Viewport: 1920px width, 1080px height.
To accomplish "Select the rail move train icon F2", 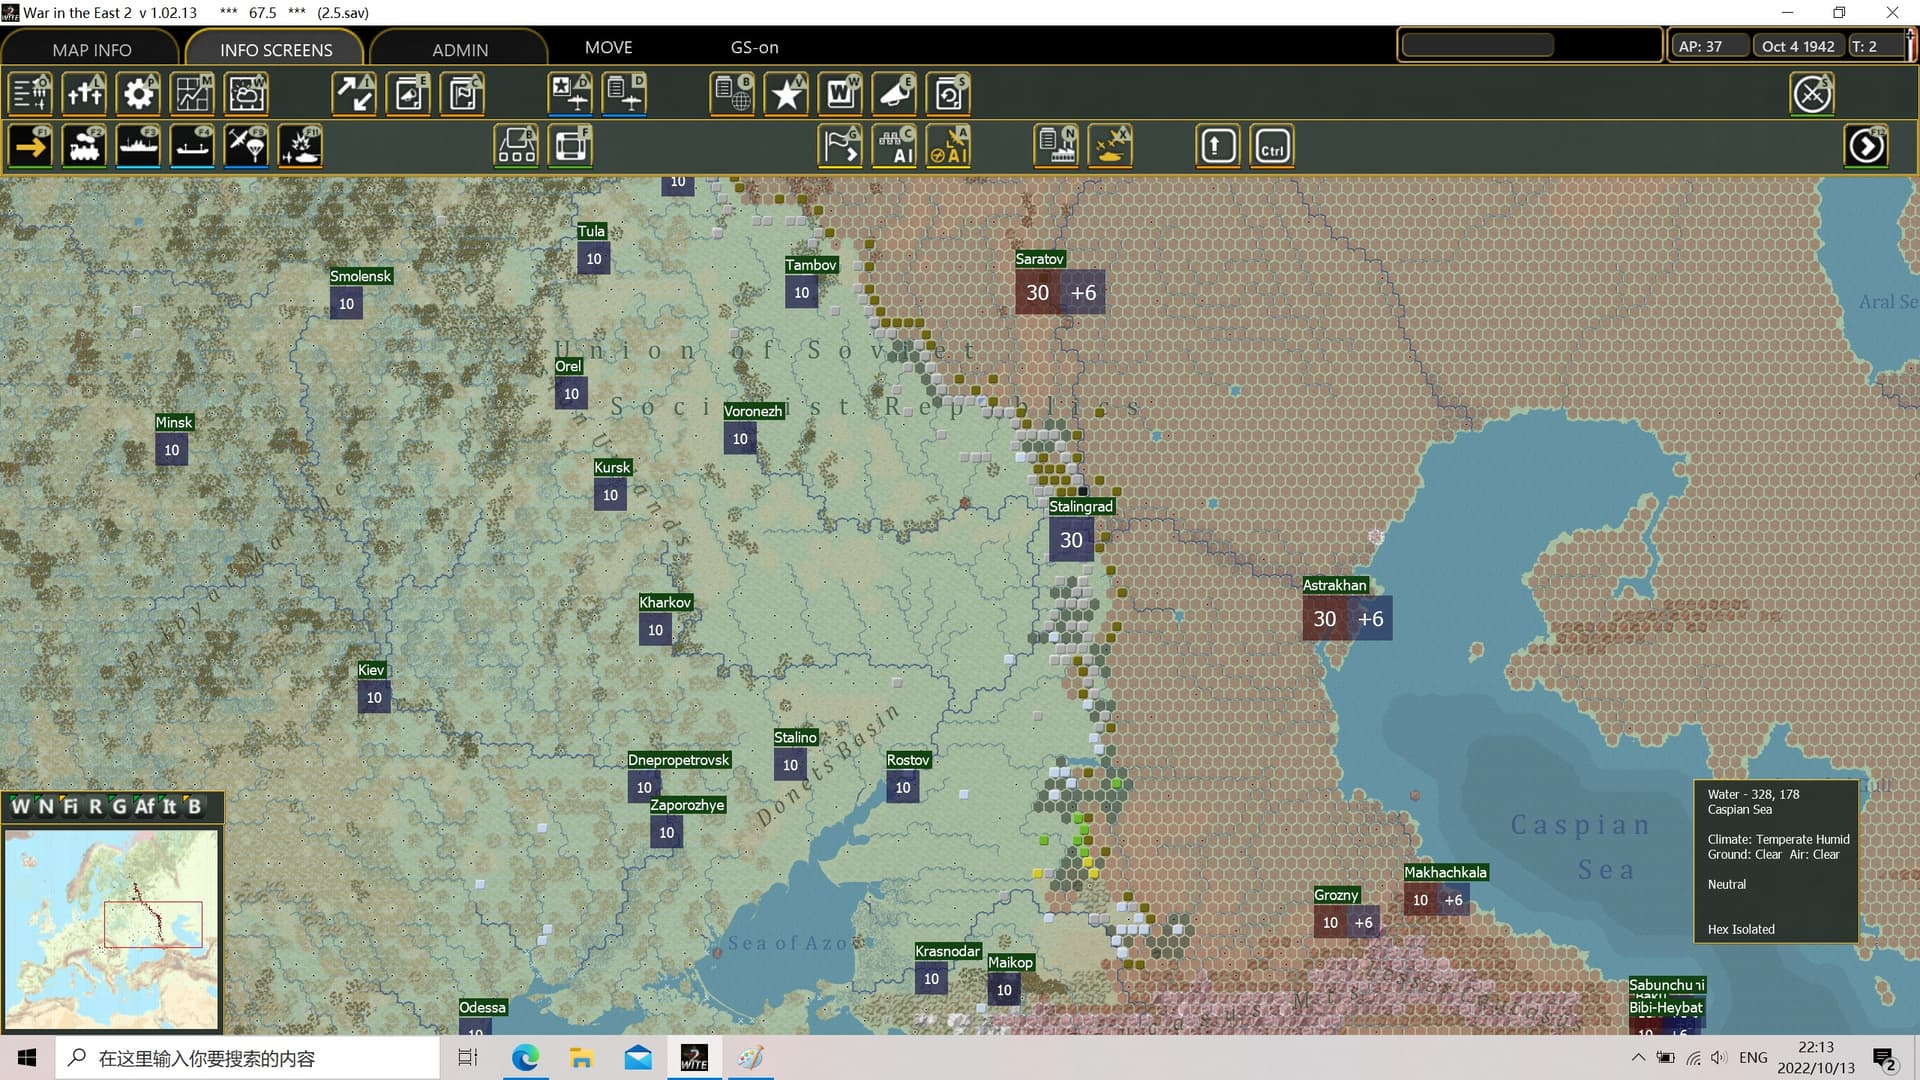I will point(85,147).
